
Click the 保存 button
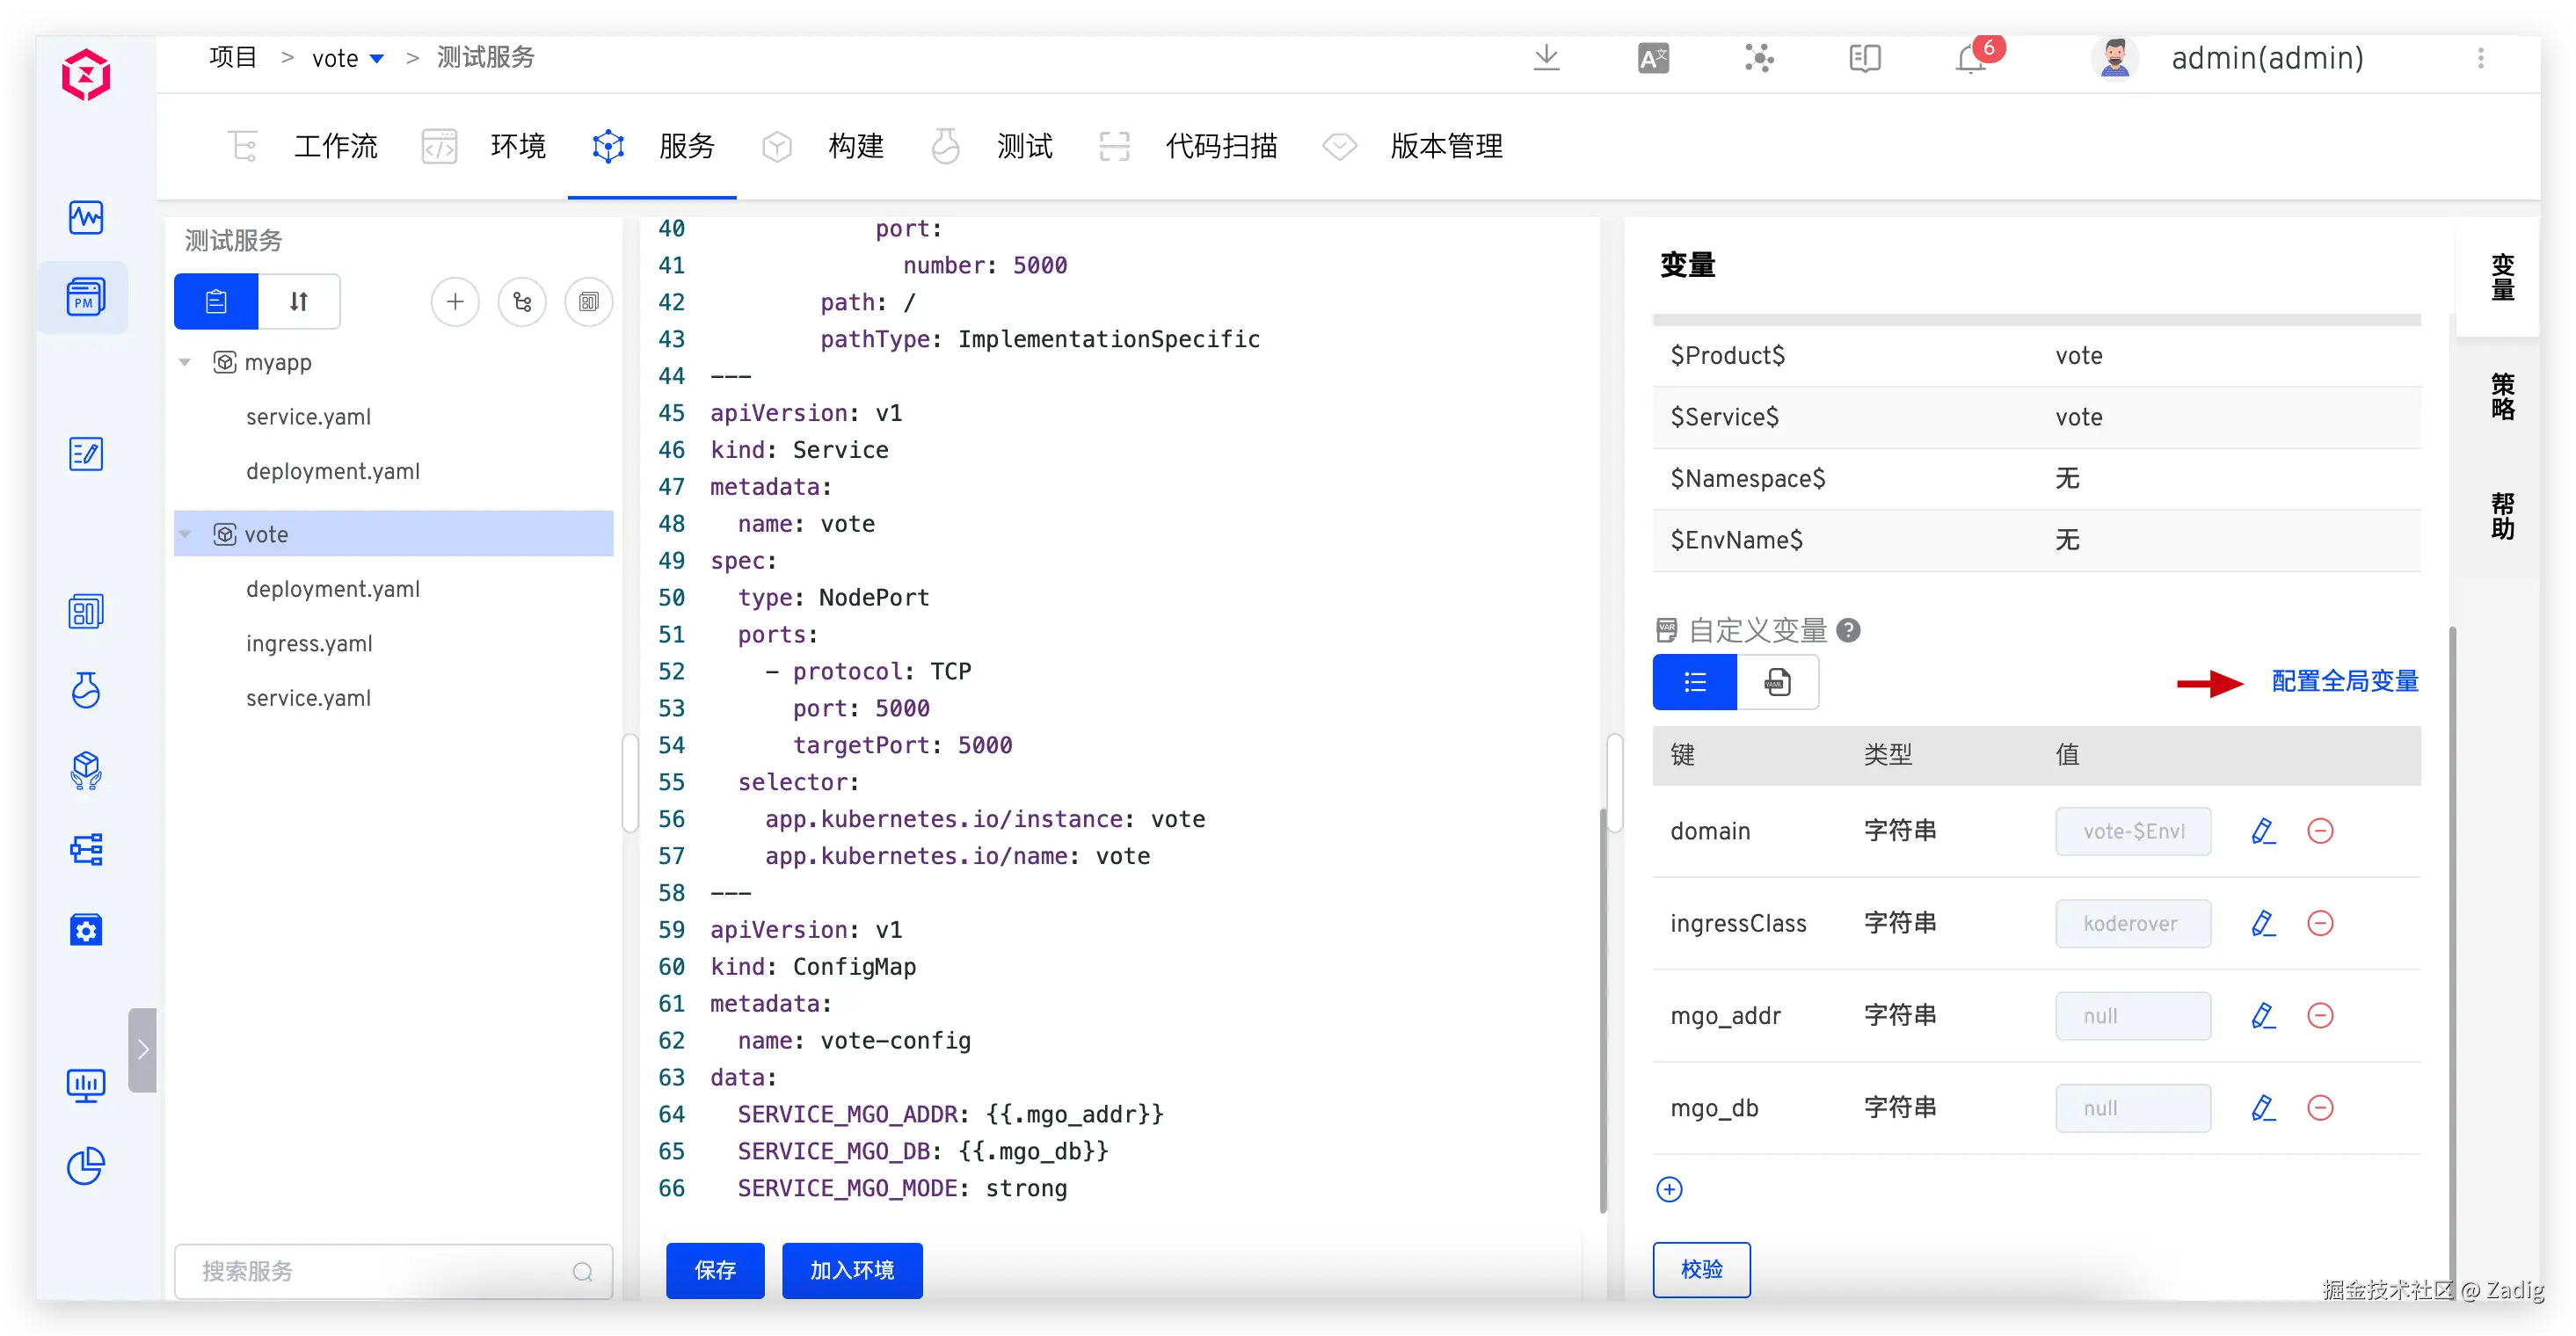tap(714, 1270)
